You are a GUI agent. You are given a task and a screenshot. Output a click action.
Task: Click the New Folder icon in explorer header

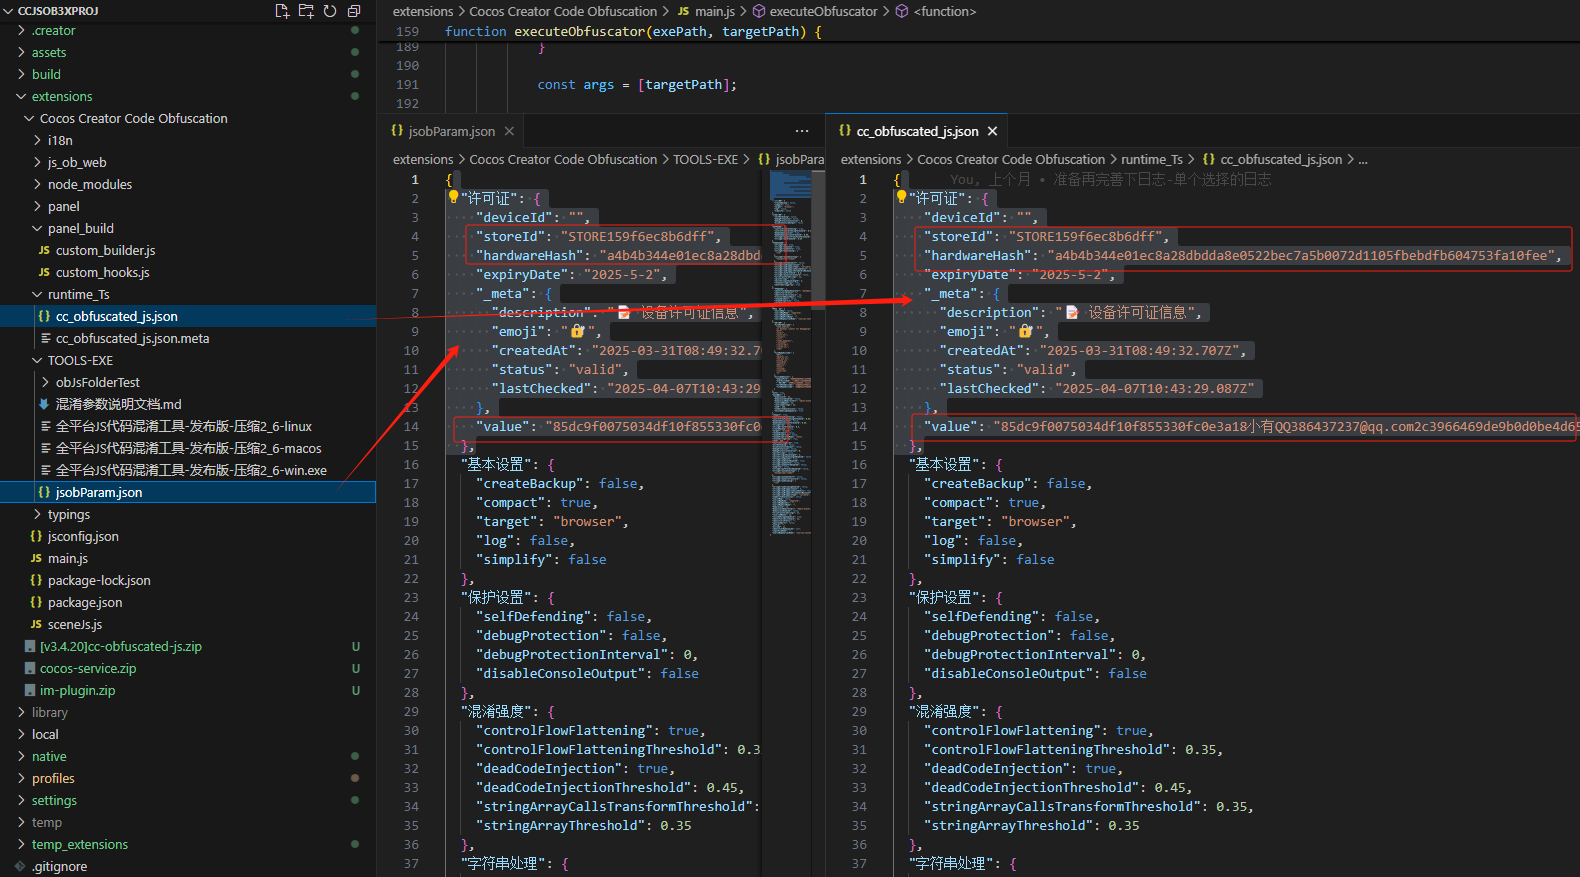[x=306, y=11]
